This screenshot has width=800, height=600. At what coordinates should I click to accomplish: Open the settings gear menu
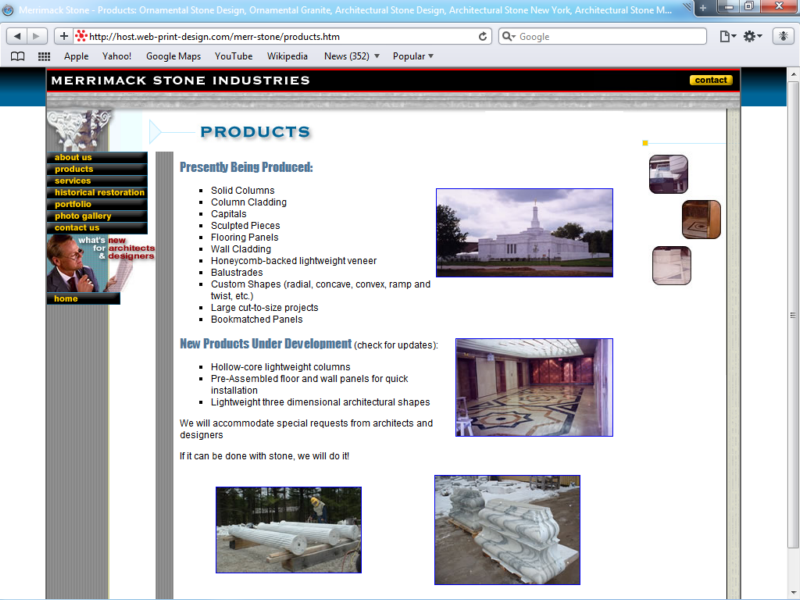752,36
